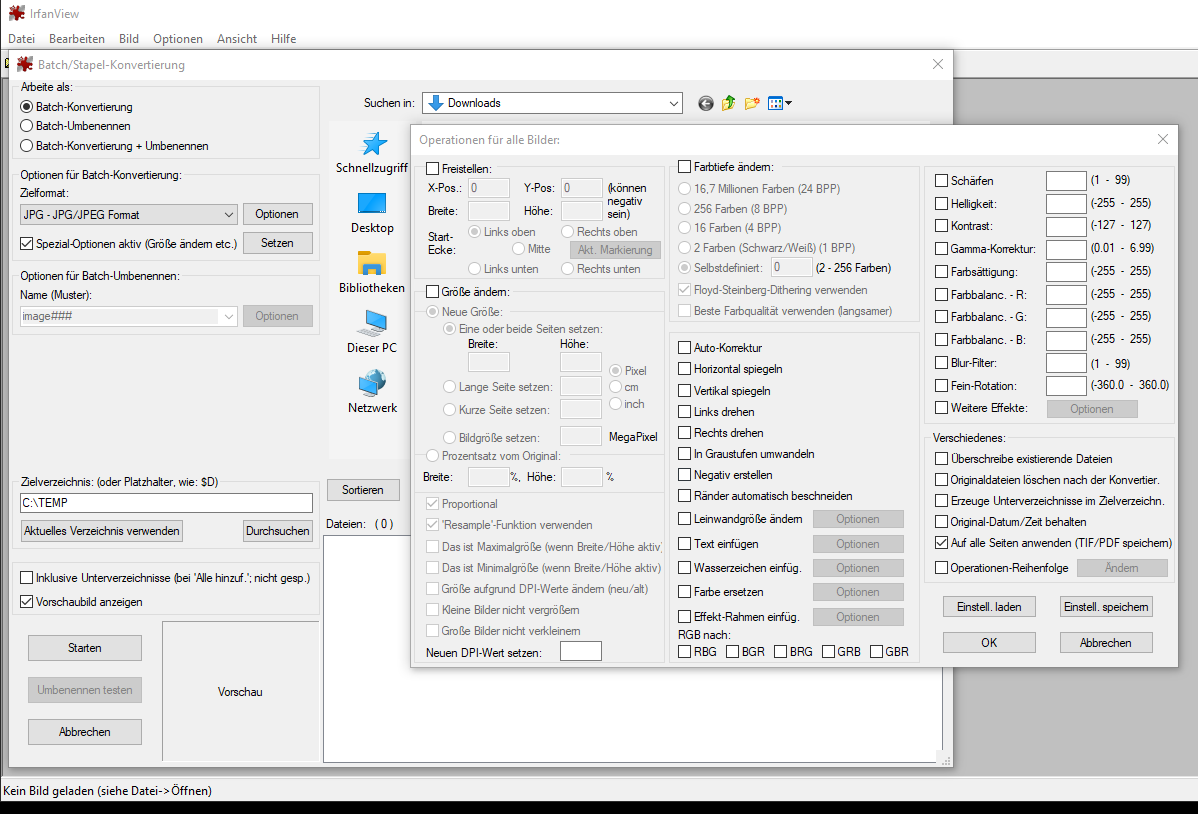Click the Sortieren button
The width and height of the screenshot is (1198, 814).
(363, 490)
